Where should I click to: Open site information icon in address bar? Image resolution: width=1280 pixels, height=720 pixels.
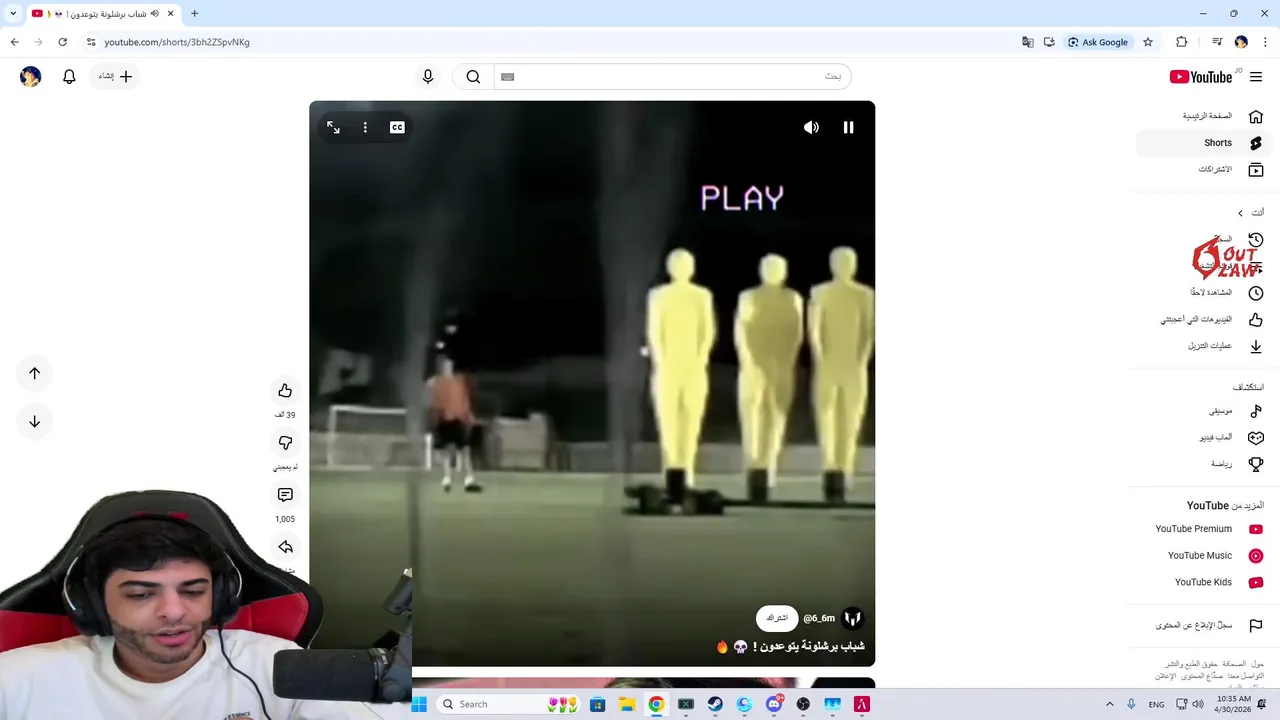[91, 42]
